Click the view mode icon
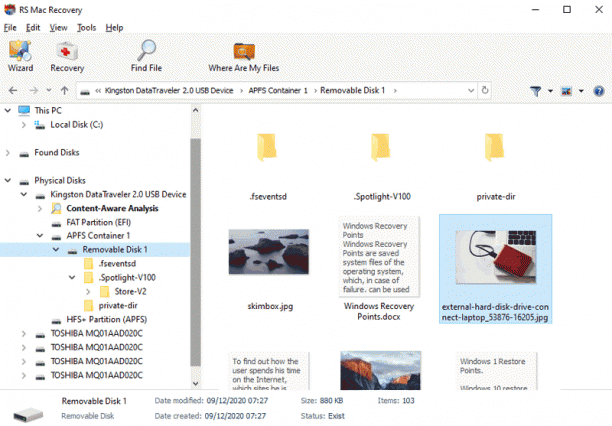The width and height of the screenshot is (612, 426). (566, 91)
